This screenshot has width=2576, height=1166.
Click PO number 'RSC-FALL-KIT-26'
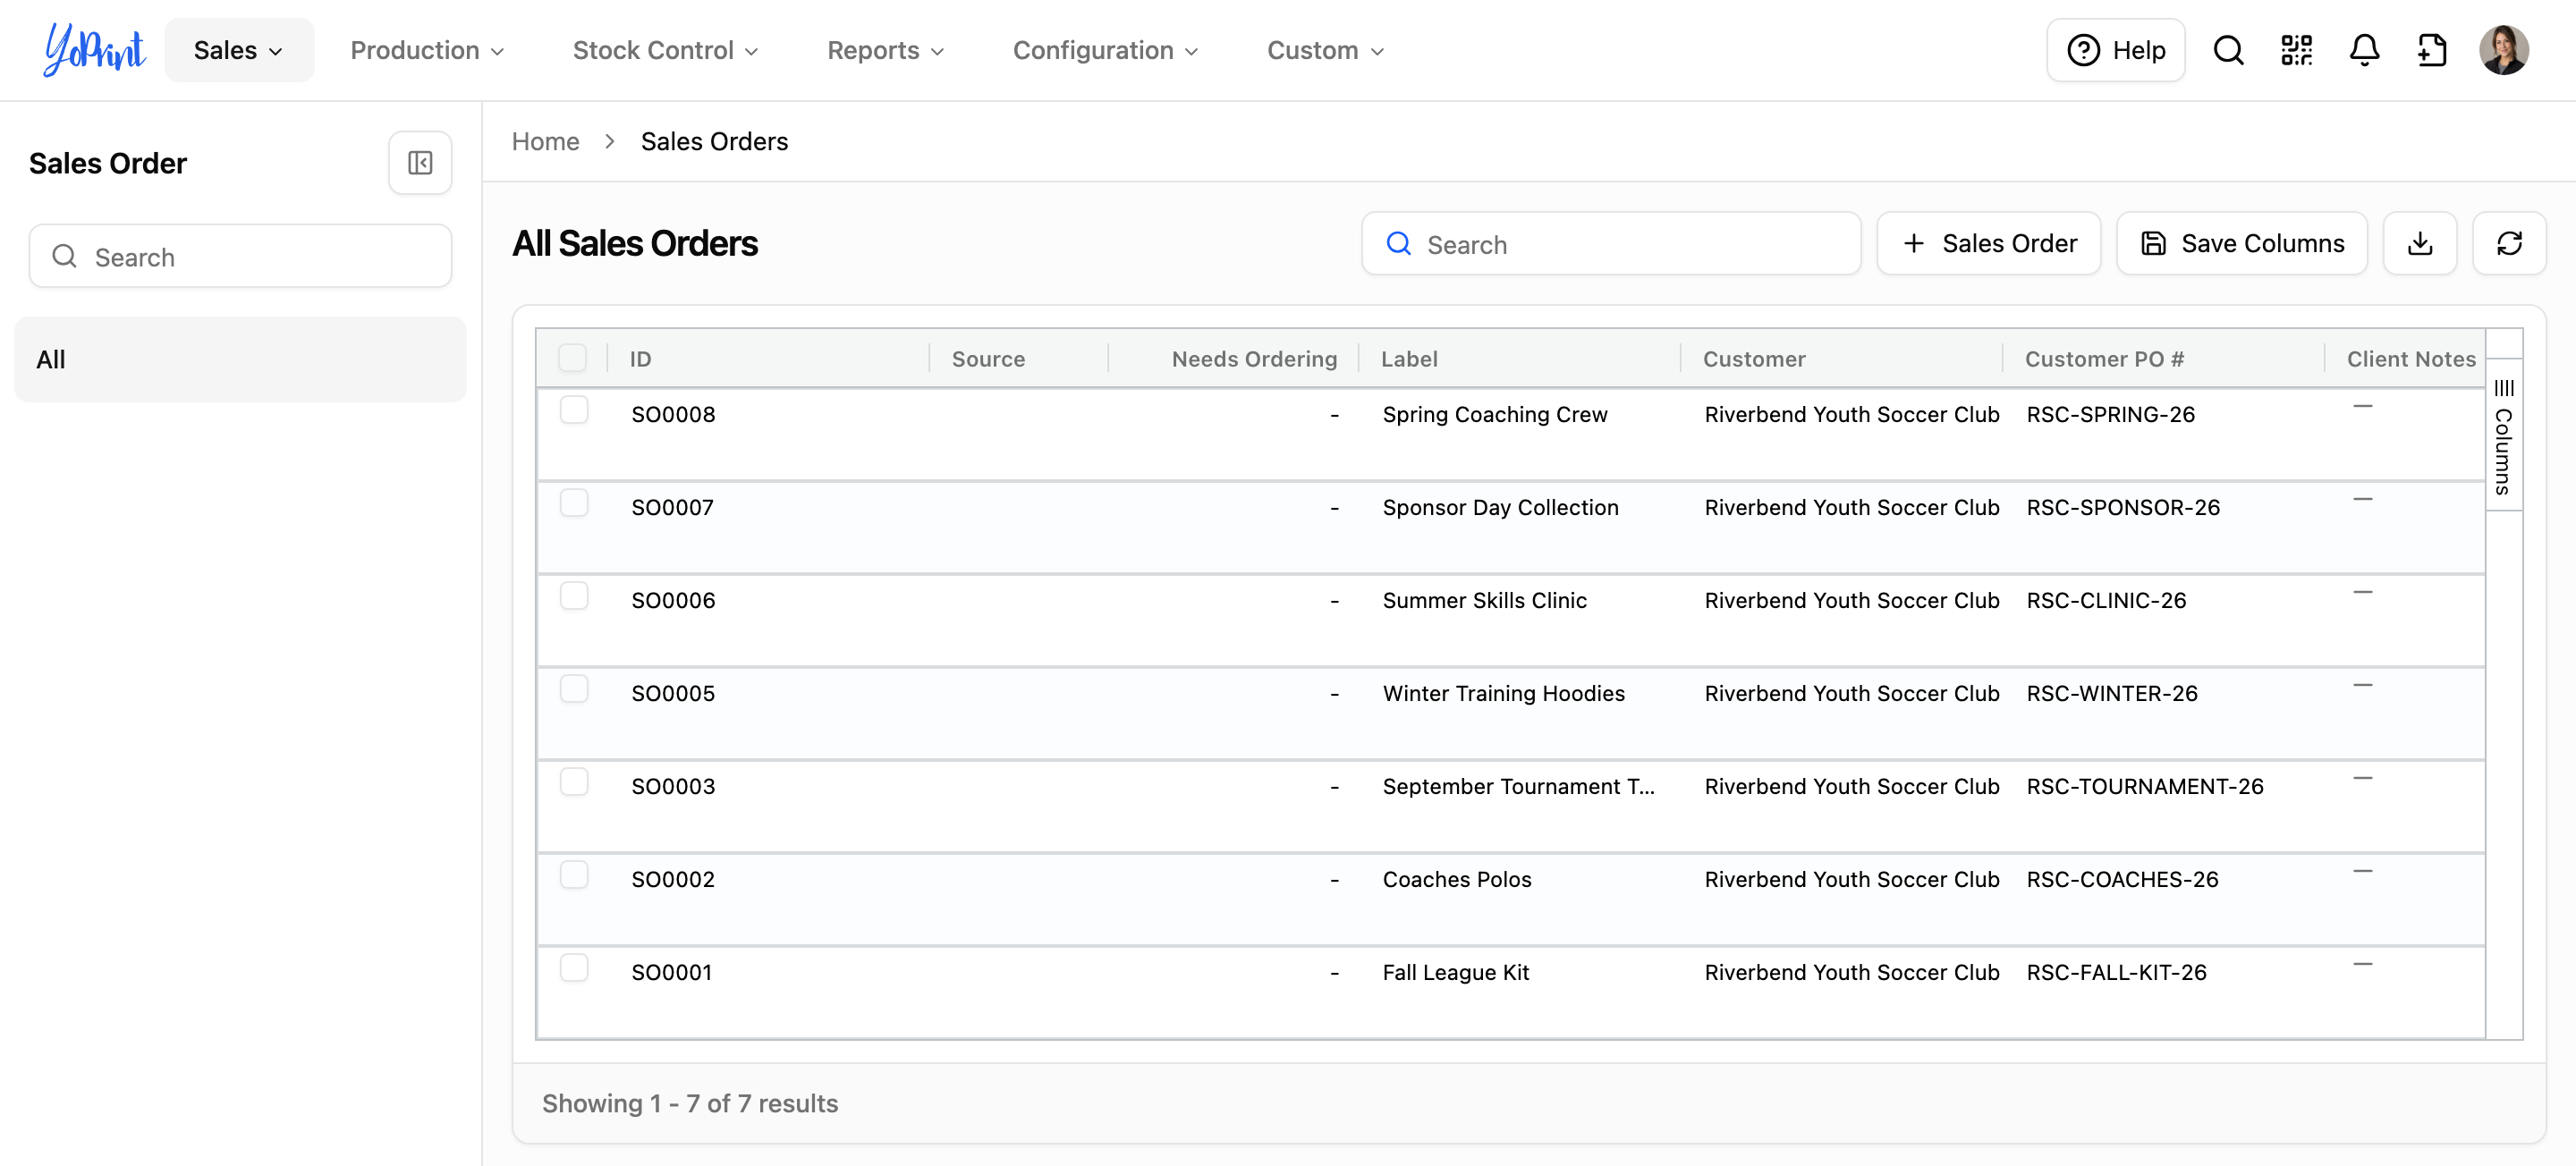coord(2116,972)
